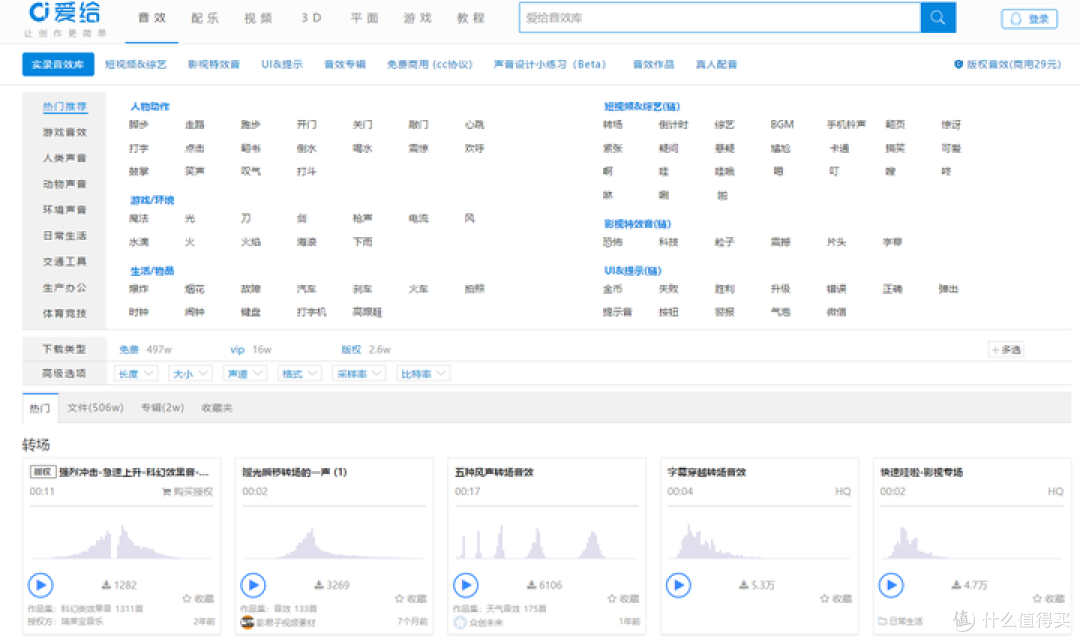Open the 配乐 top navigation item
Image resolution: width=1080 pixels, height=642 pixels.
tap(205, 18)
